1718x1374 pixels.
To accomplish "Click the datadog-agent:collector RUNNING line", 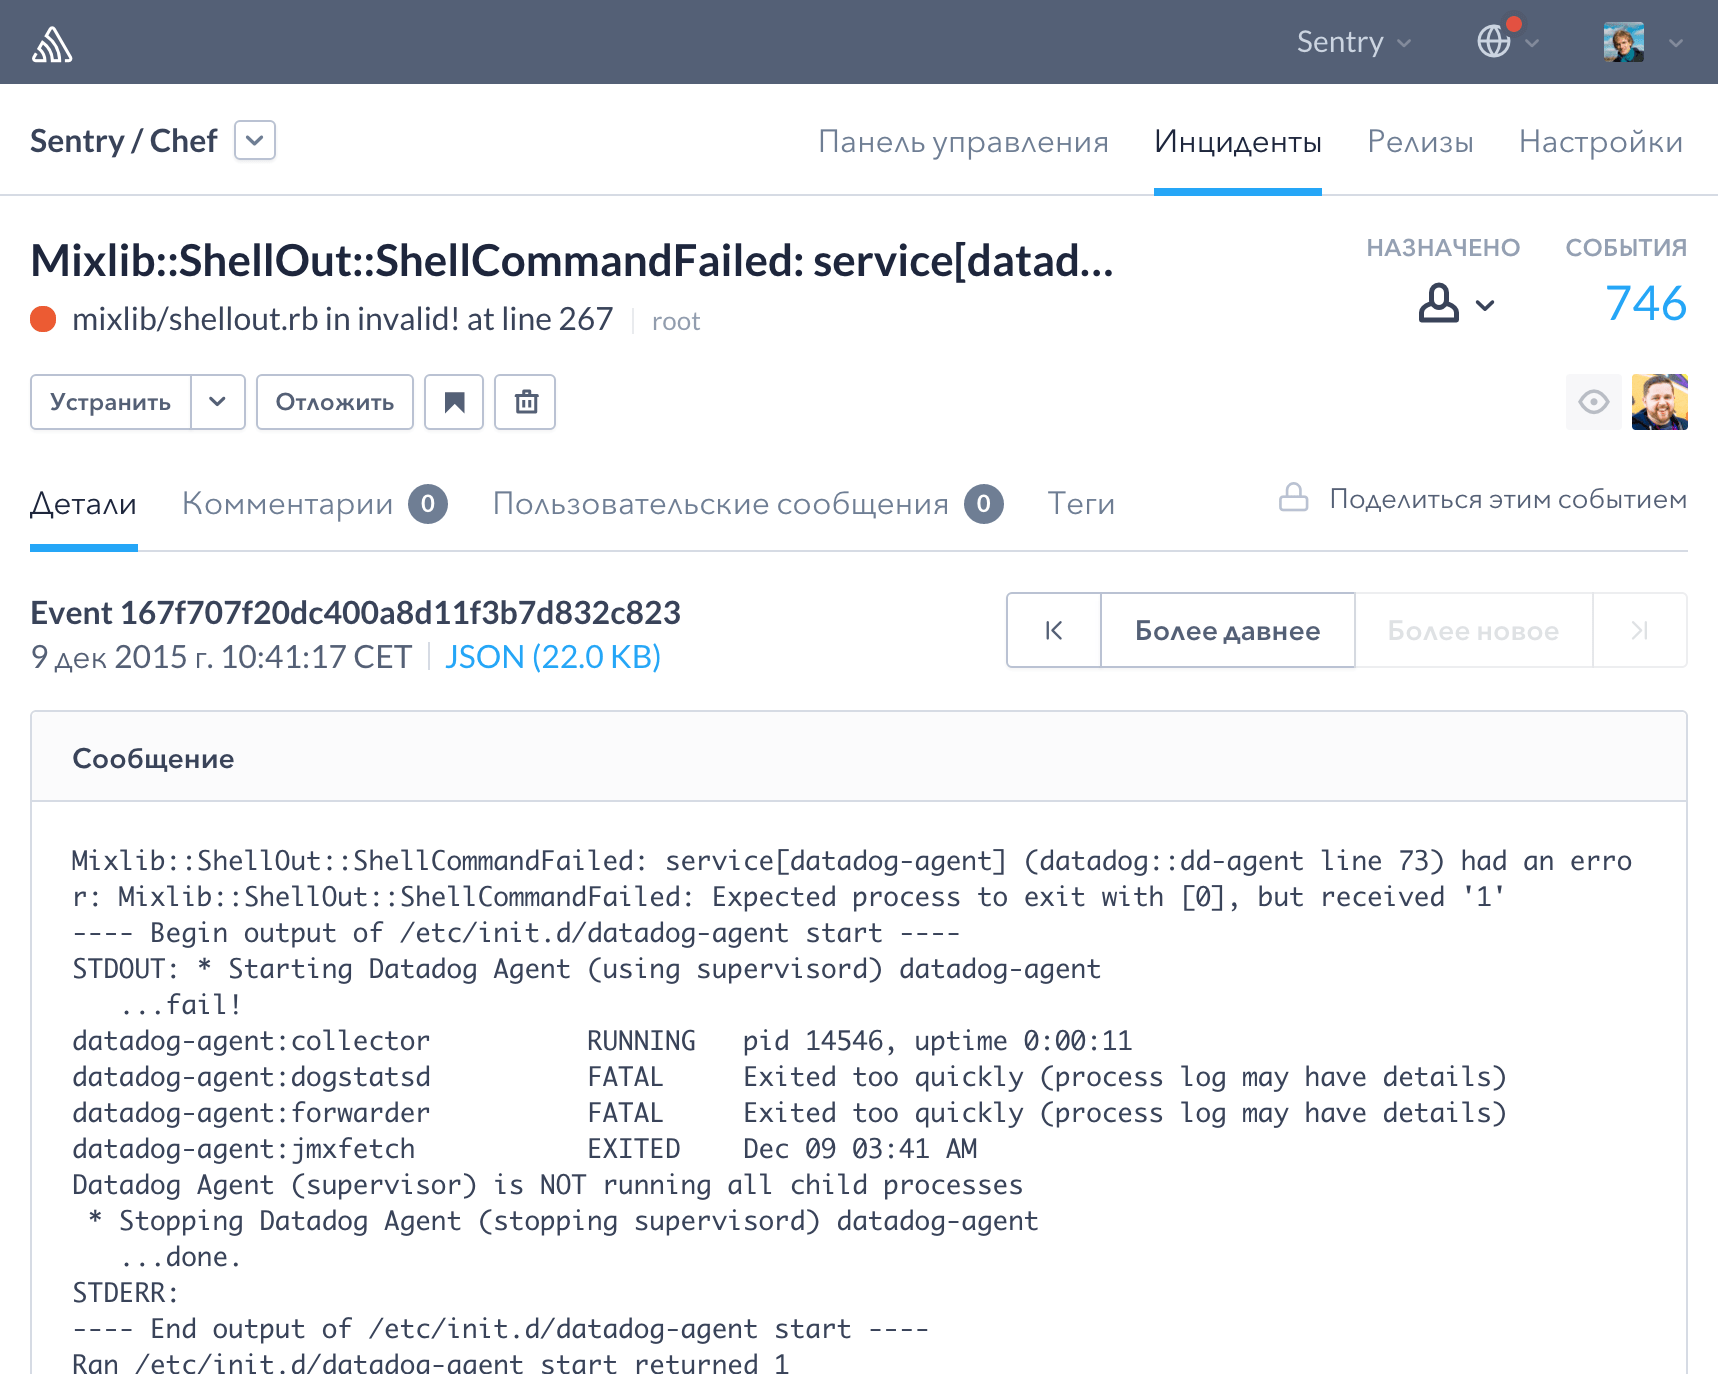I will [602, 1041].
